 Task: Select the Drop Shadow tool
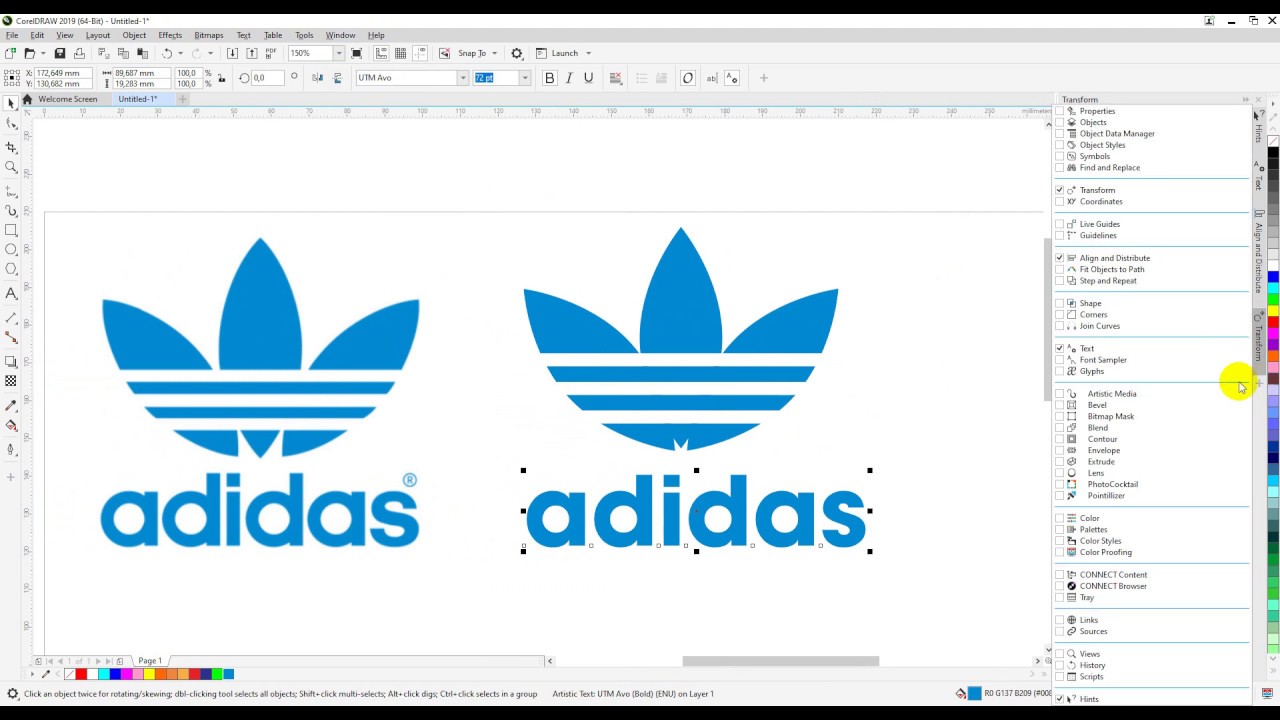[x=11, y=361]
